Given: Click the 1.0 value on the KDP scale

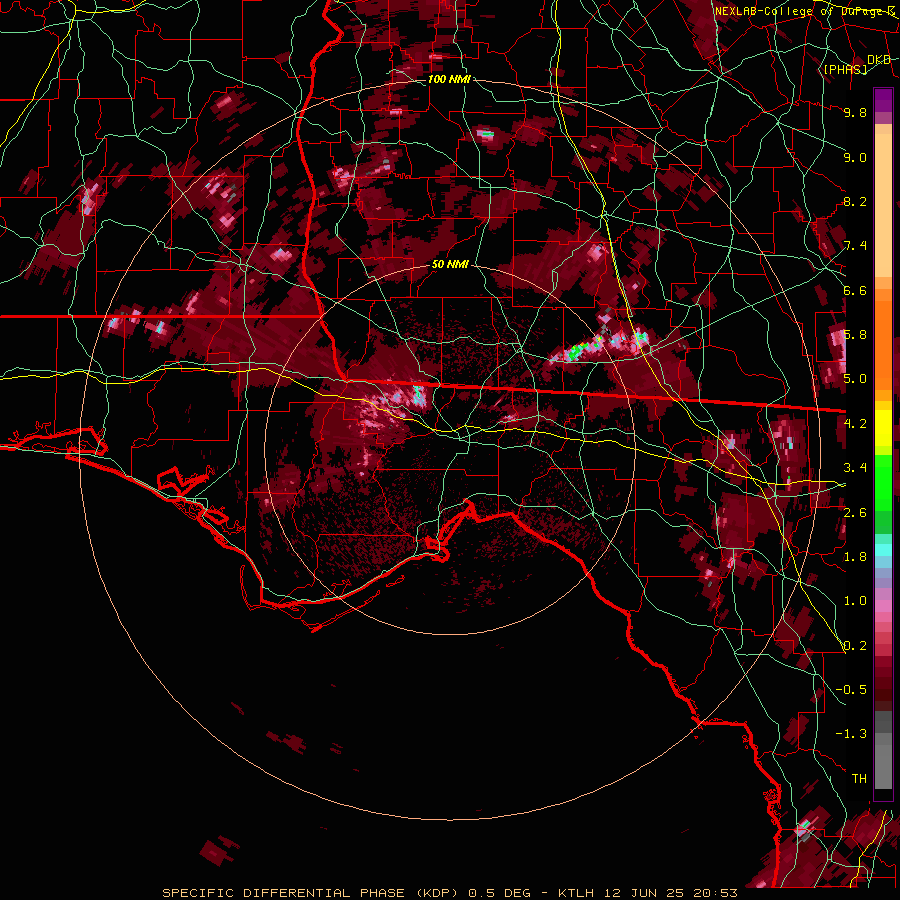Looking at the screenshot, I should coord(855,601).
